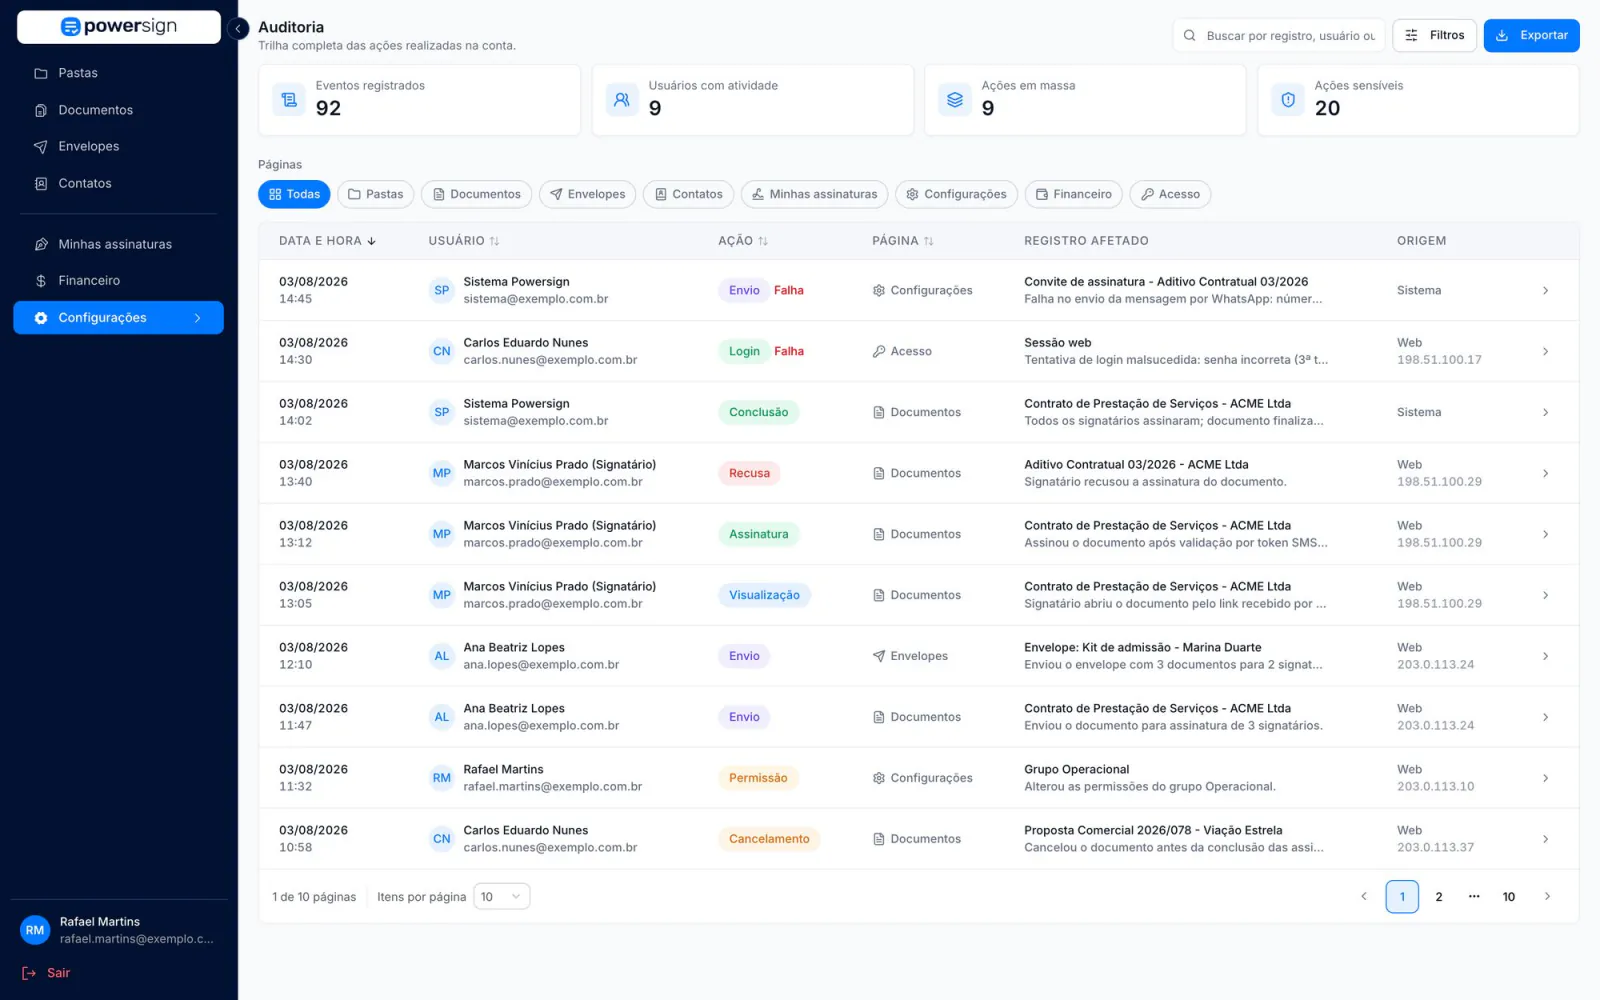Viewport: 1600px width, 1000px height.
Task: Export the audit log with Exportar
Action: pos(1531,35)
